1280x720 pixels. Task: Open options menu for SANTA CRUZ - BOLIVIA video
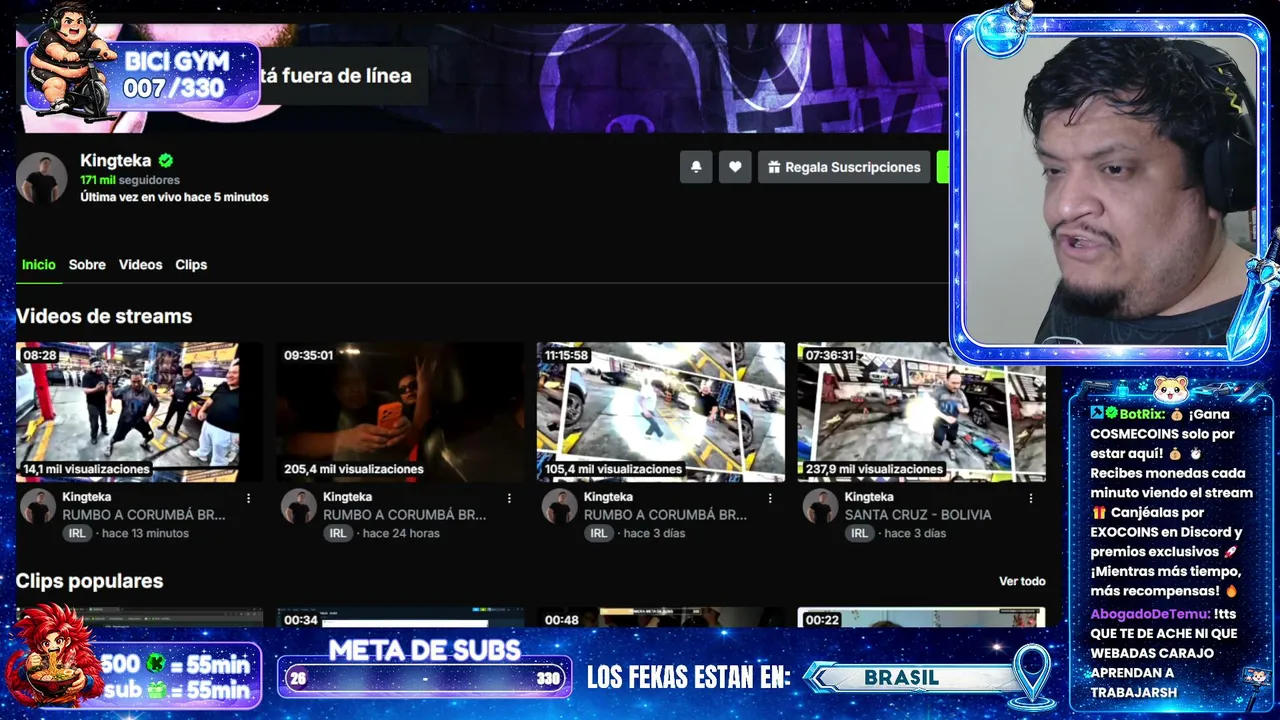click(x=1031, y=498)
